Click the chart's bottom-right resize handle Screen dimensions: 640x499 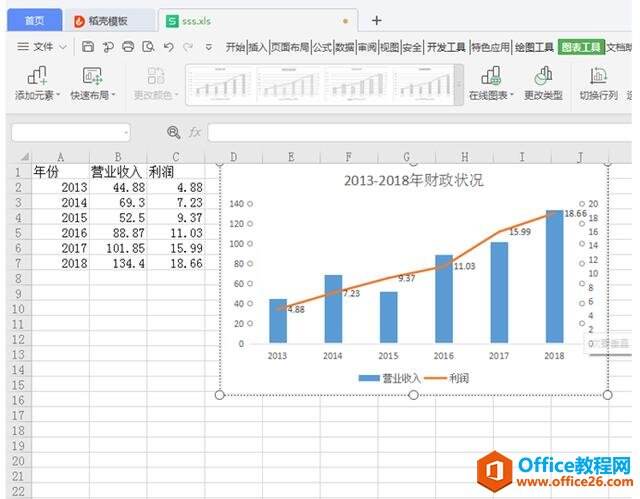click(607, 395)
